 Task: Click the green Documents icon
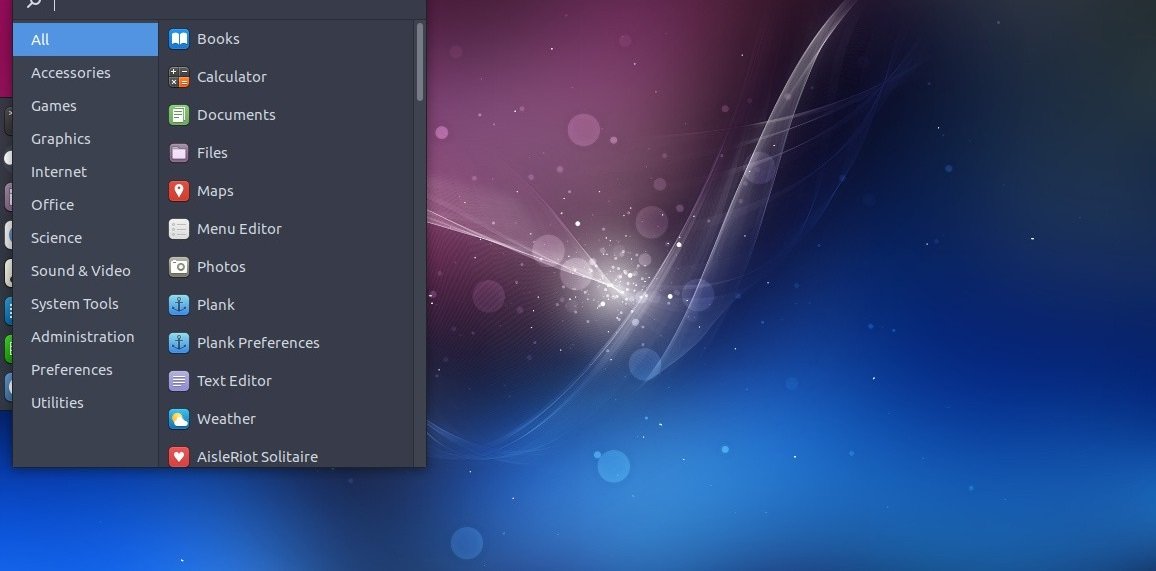179,115
